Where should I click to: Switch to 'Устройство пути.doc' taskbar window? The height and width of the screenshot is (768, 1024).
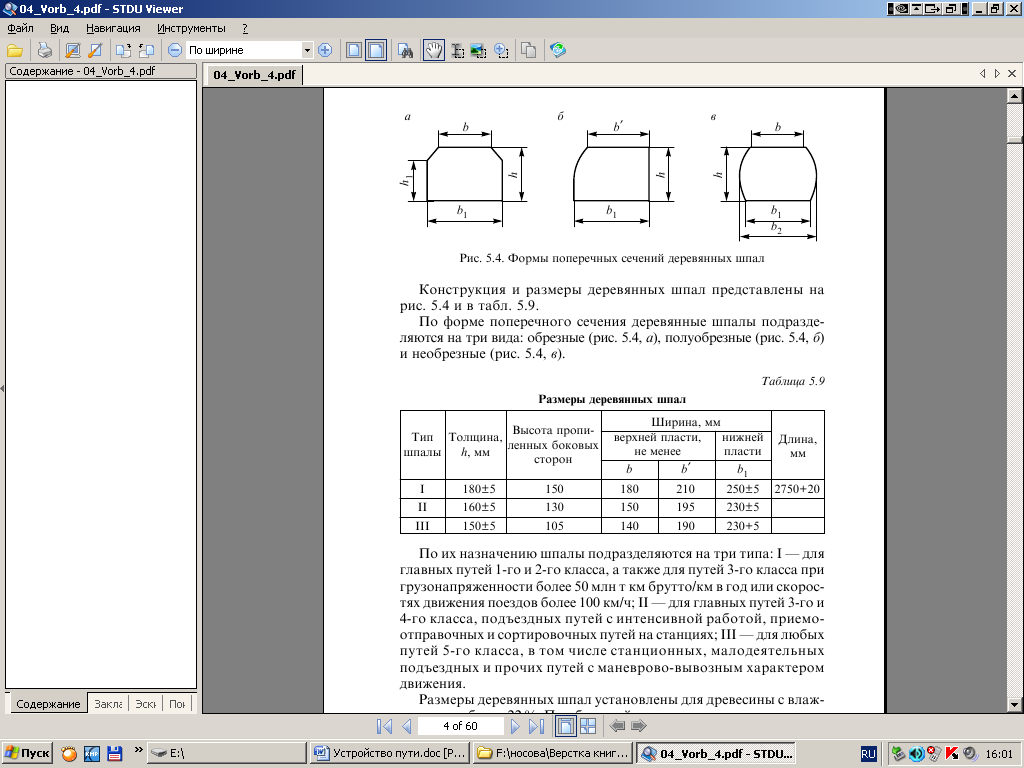(390, 754)
